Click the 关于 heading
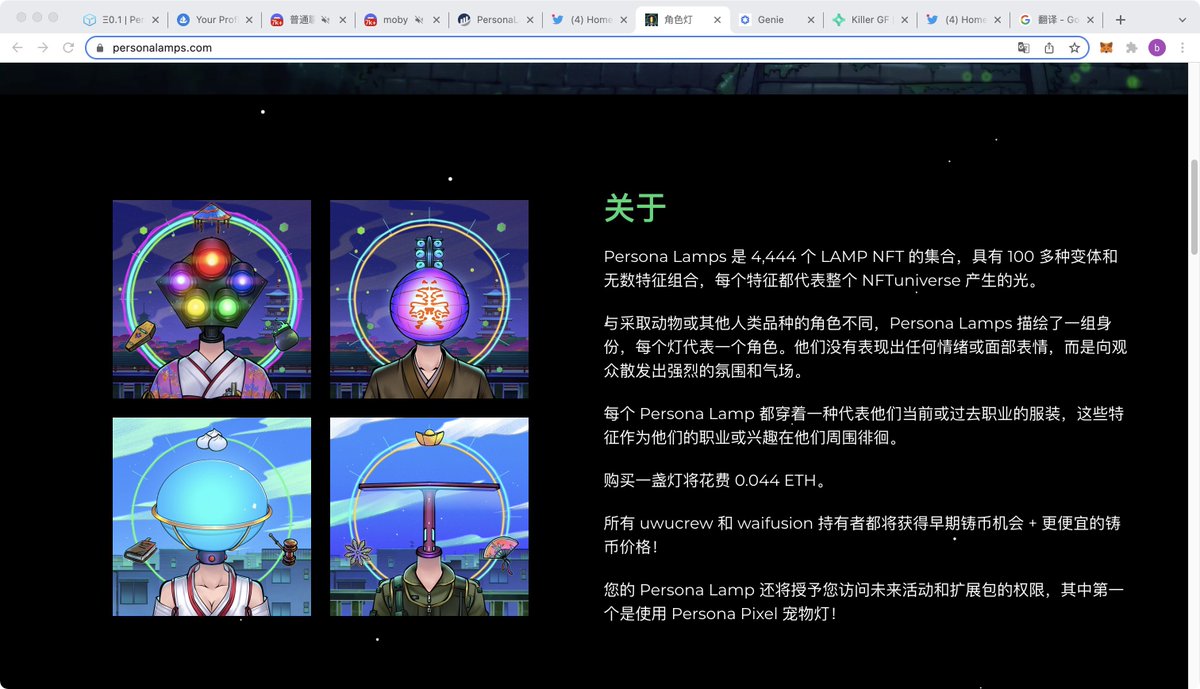This screenshot has height=689, width=1200. tap(635, 208)
